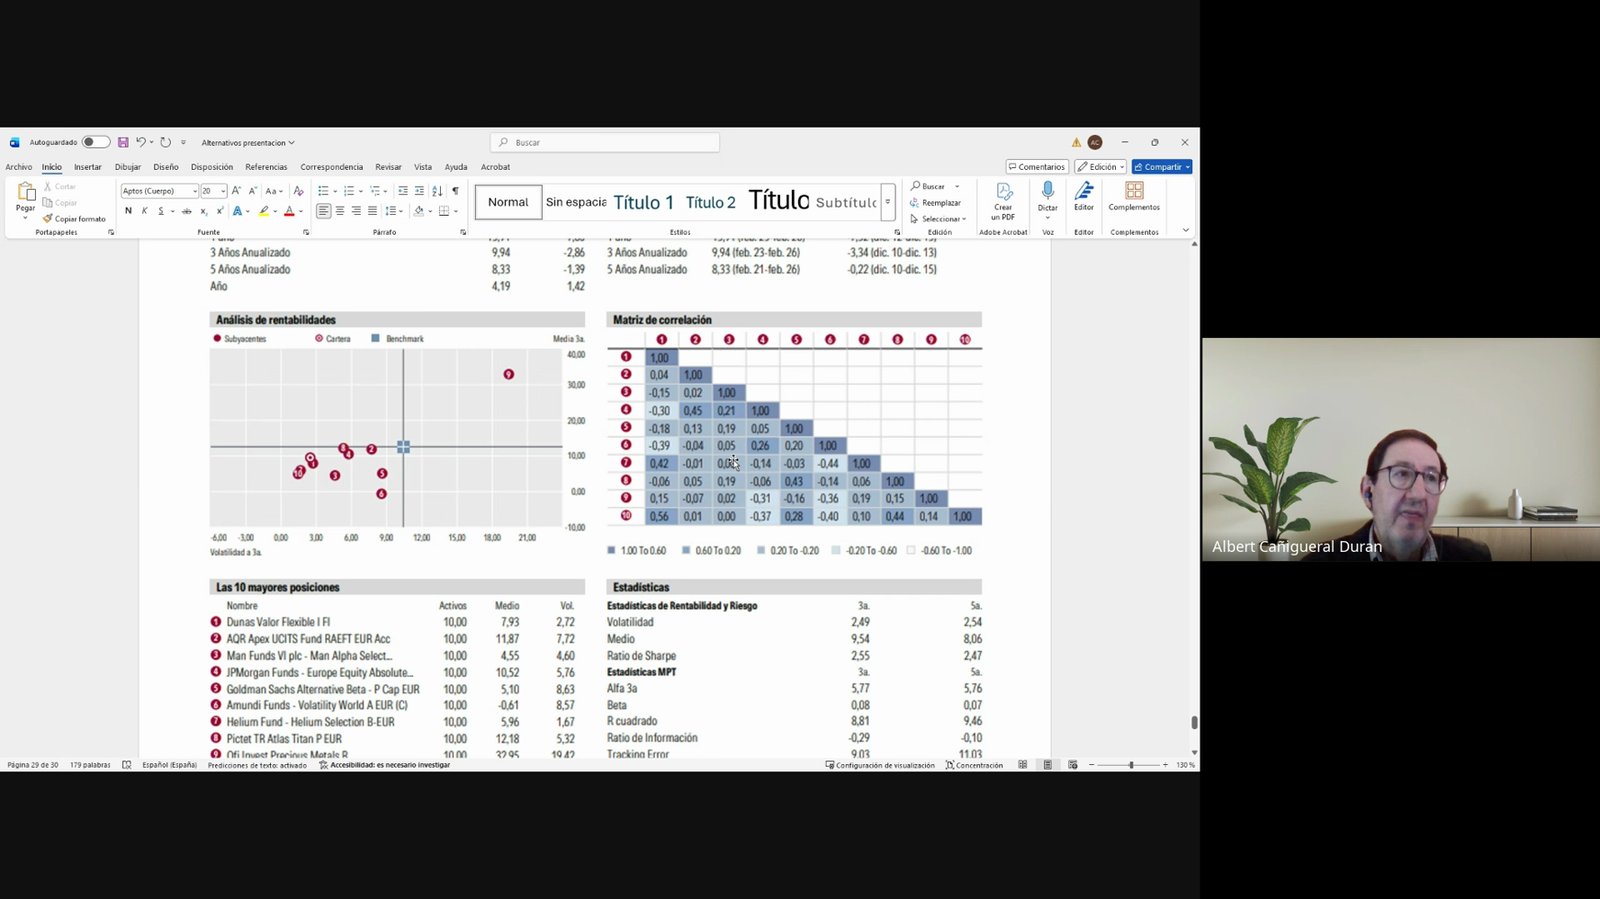Apply strikethrough formatting
This screenshot has width=1600, height=899.
click(187, 211)
